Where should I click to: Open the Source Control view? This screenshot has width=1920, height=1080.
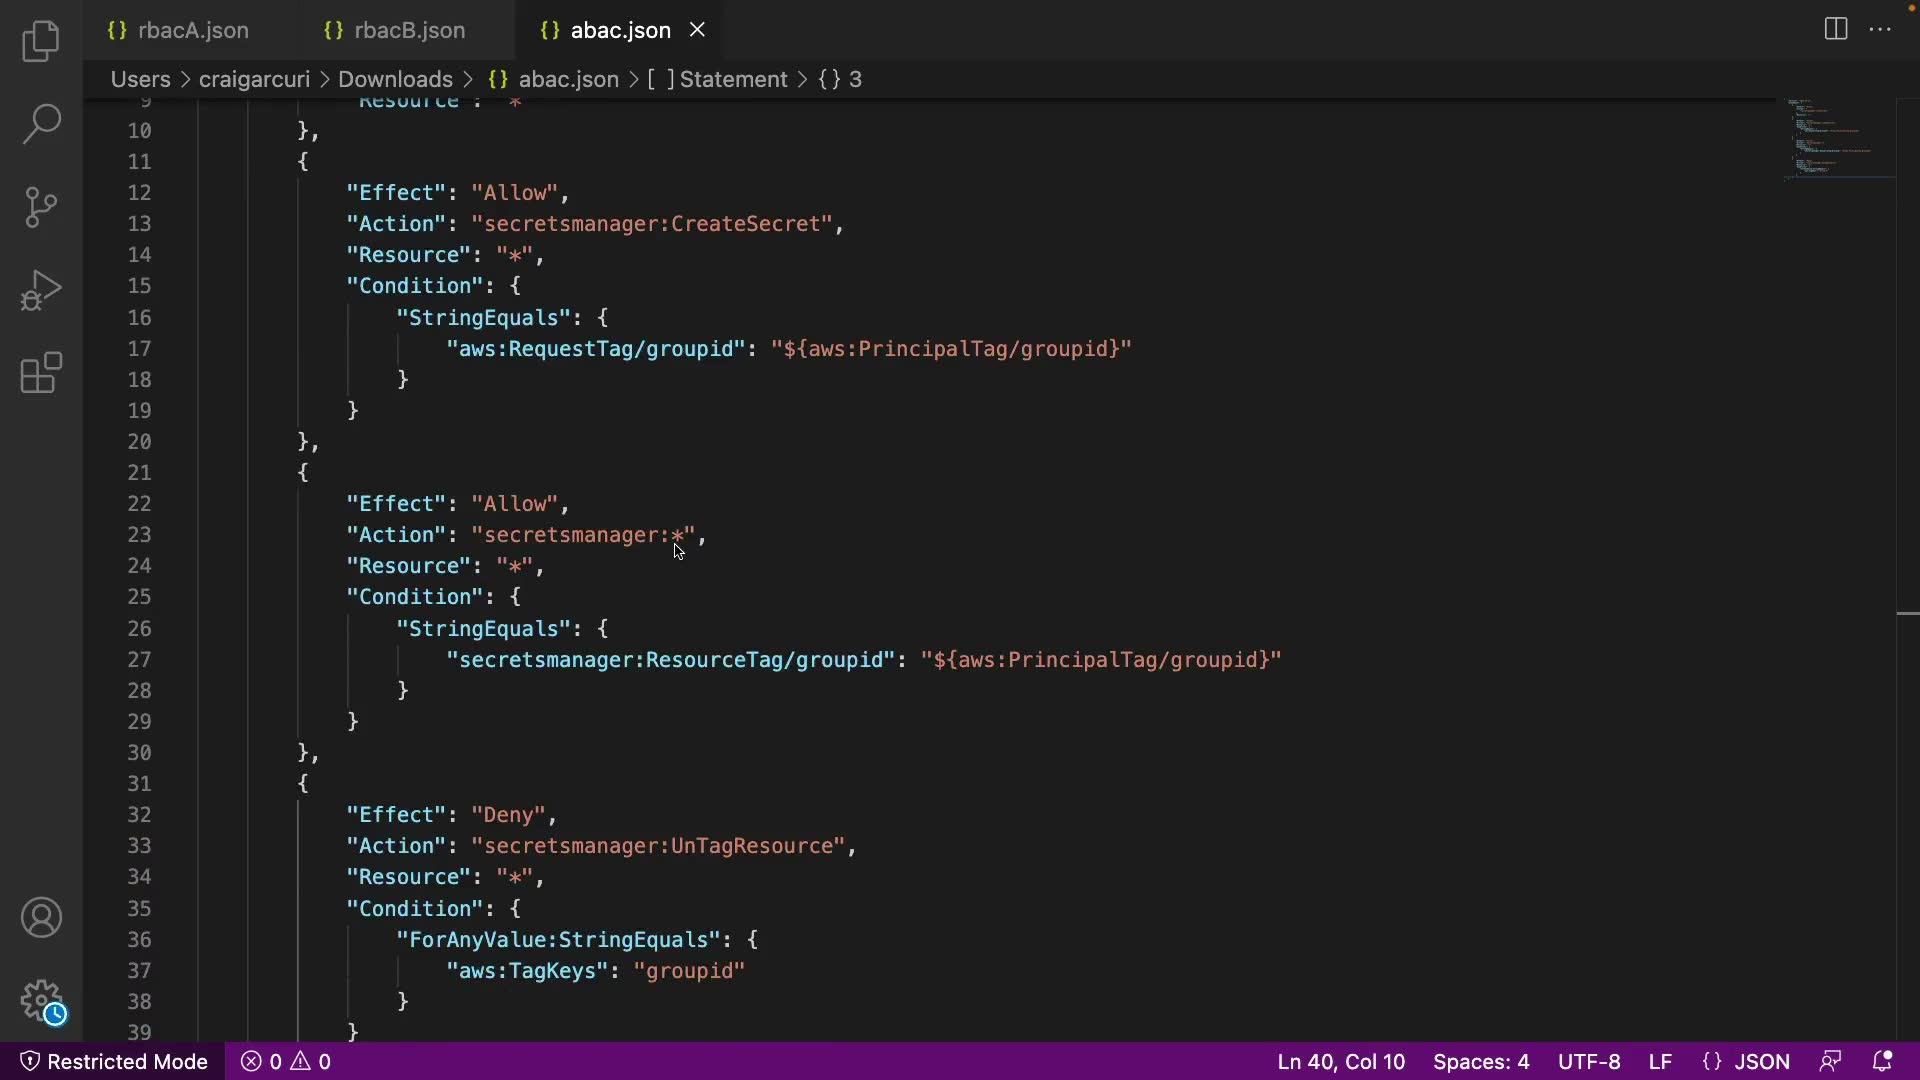(41, 207)
